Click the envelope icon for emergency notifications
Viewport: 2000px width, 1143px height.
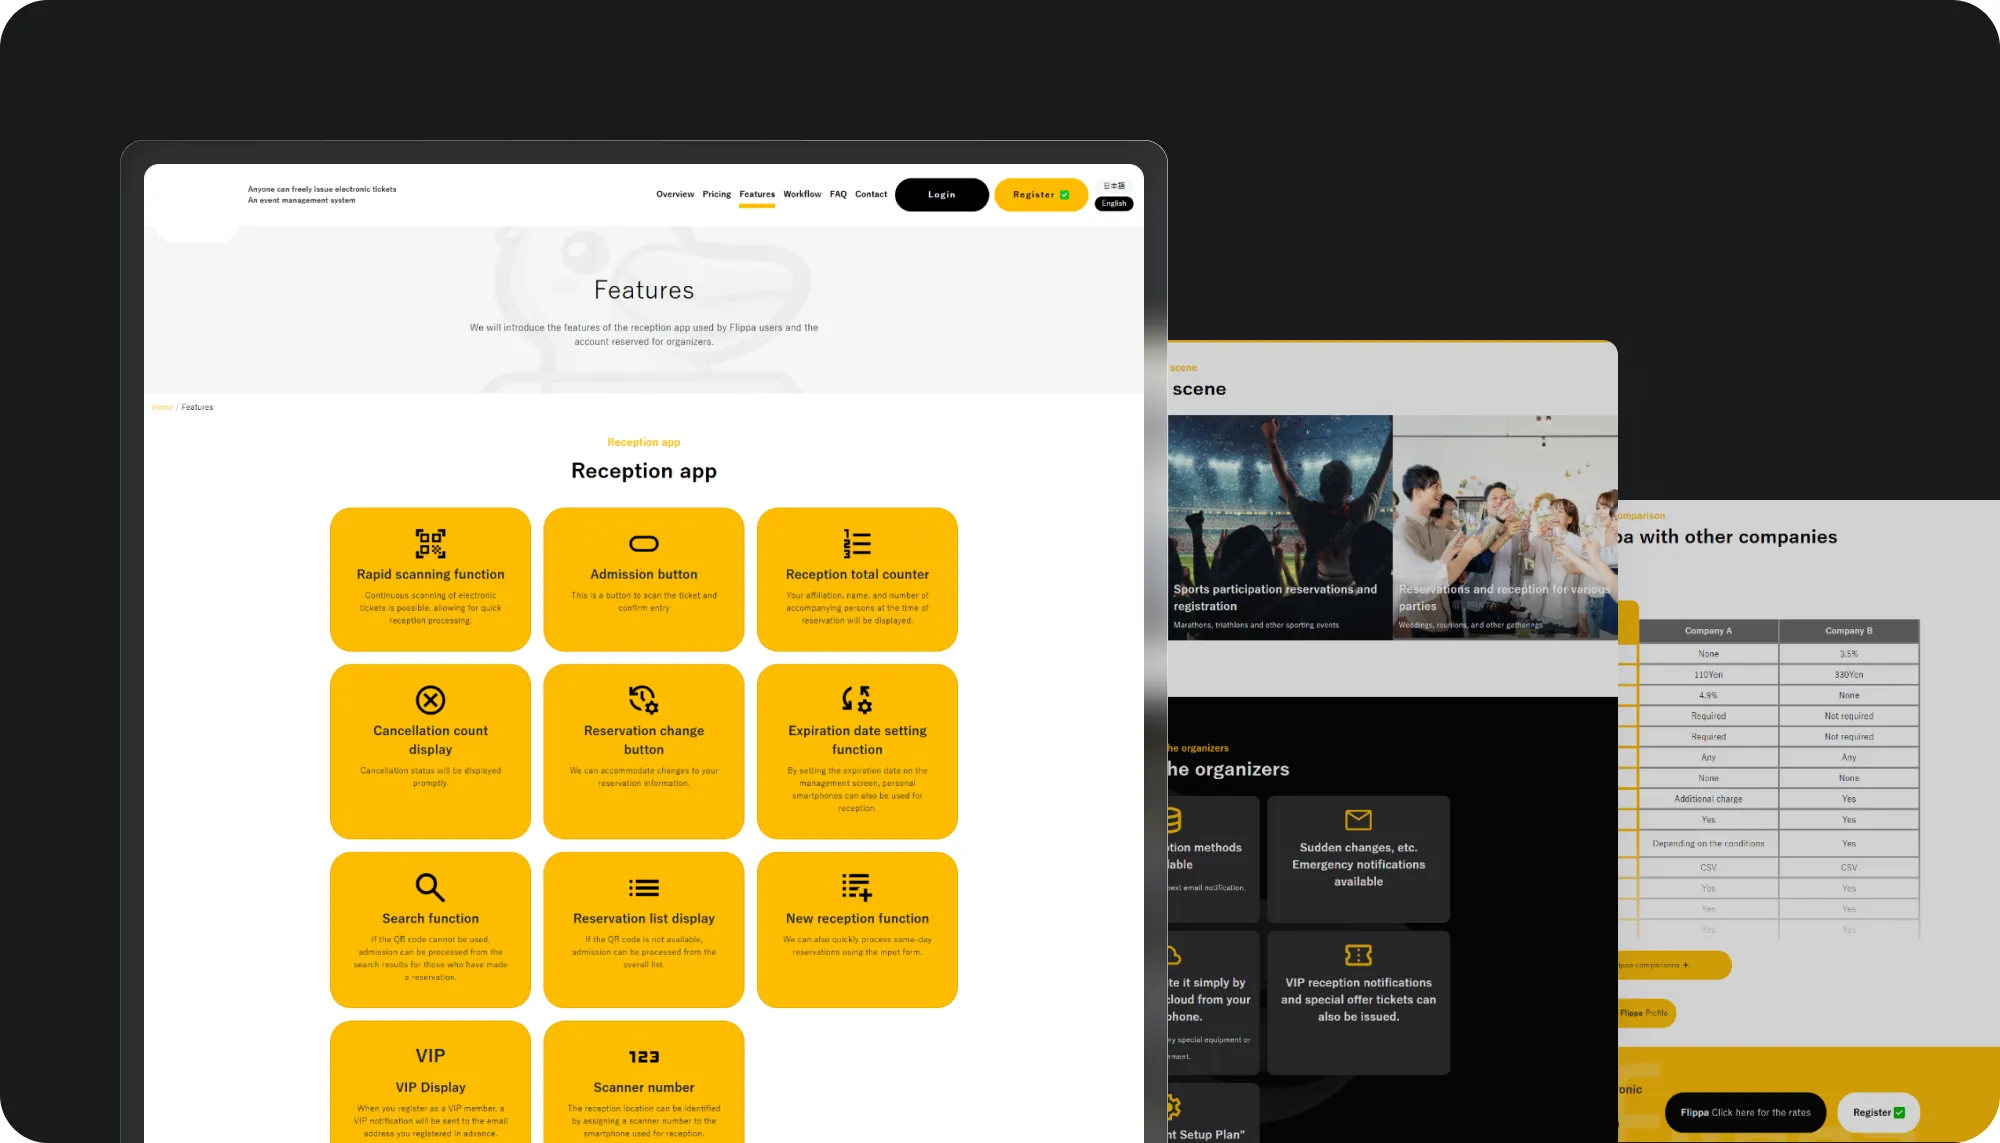click(x=1358, y=820)
